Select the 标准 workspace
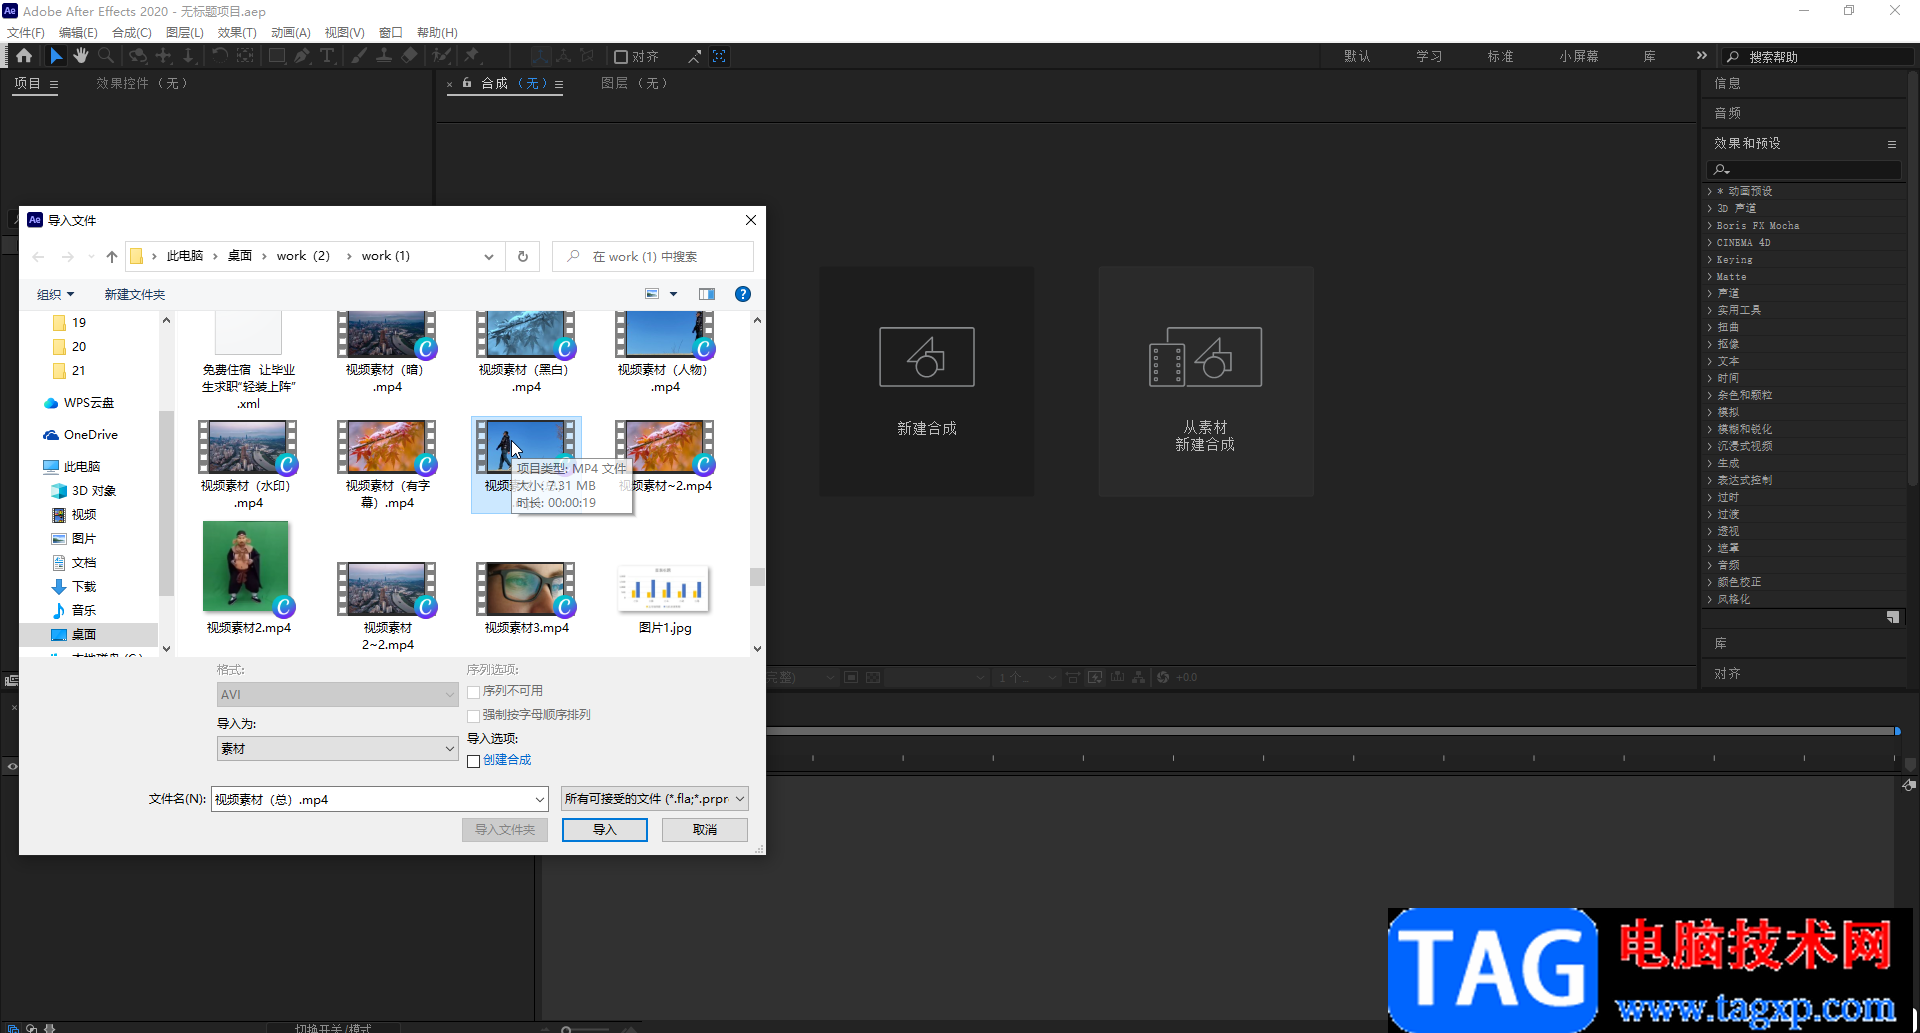The height and width of the screenshot is (1033, 1920). pos(1500,56)
